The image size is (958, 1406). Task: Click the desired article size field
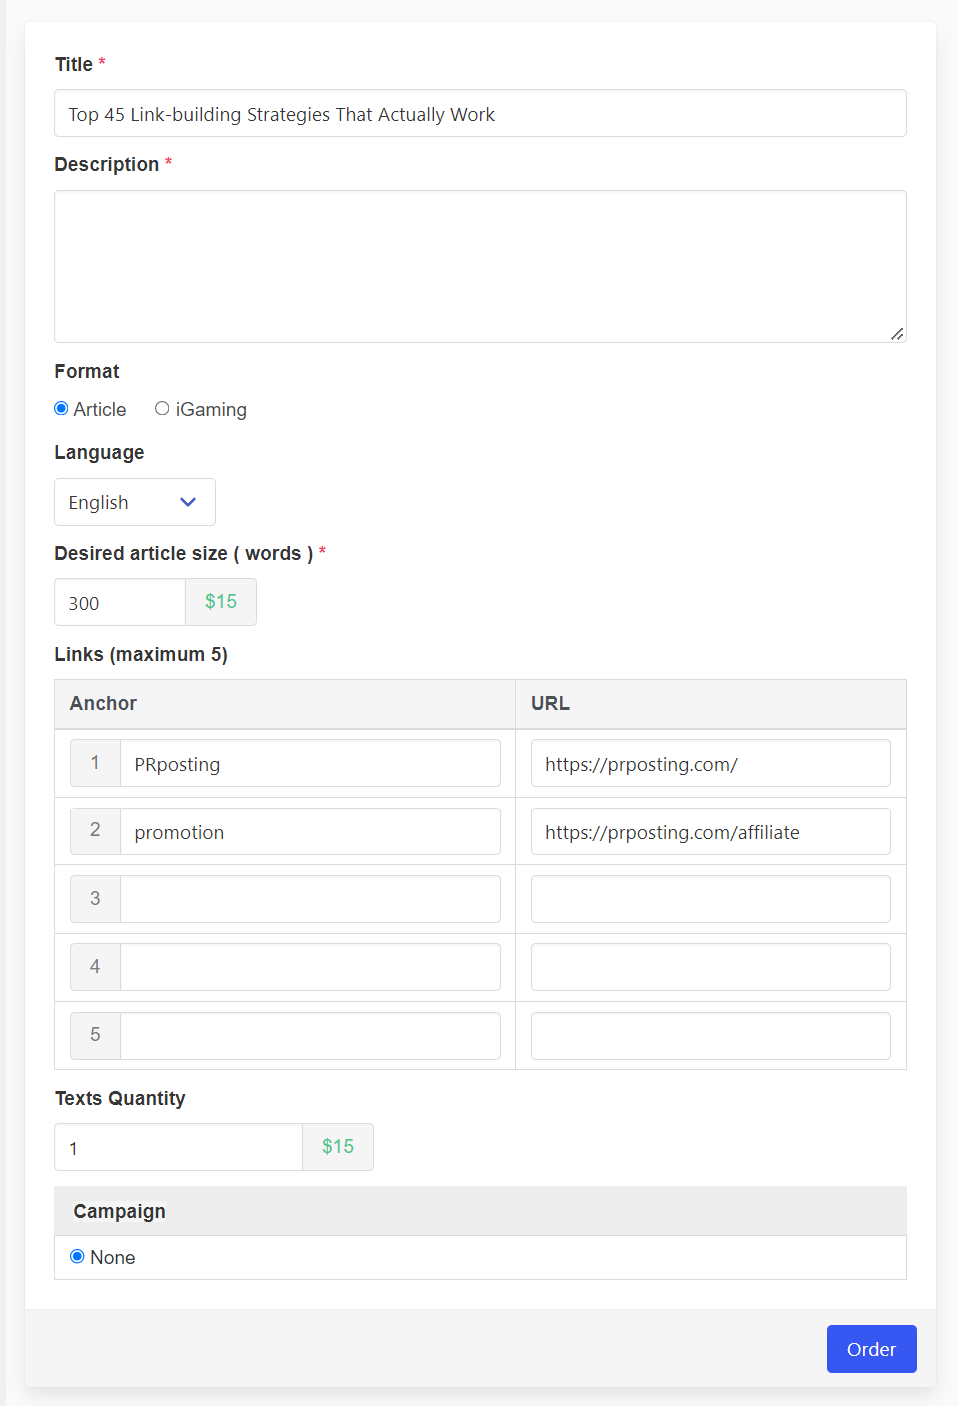coord(120,602)
